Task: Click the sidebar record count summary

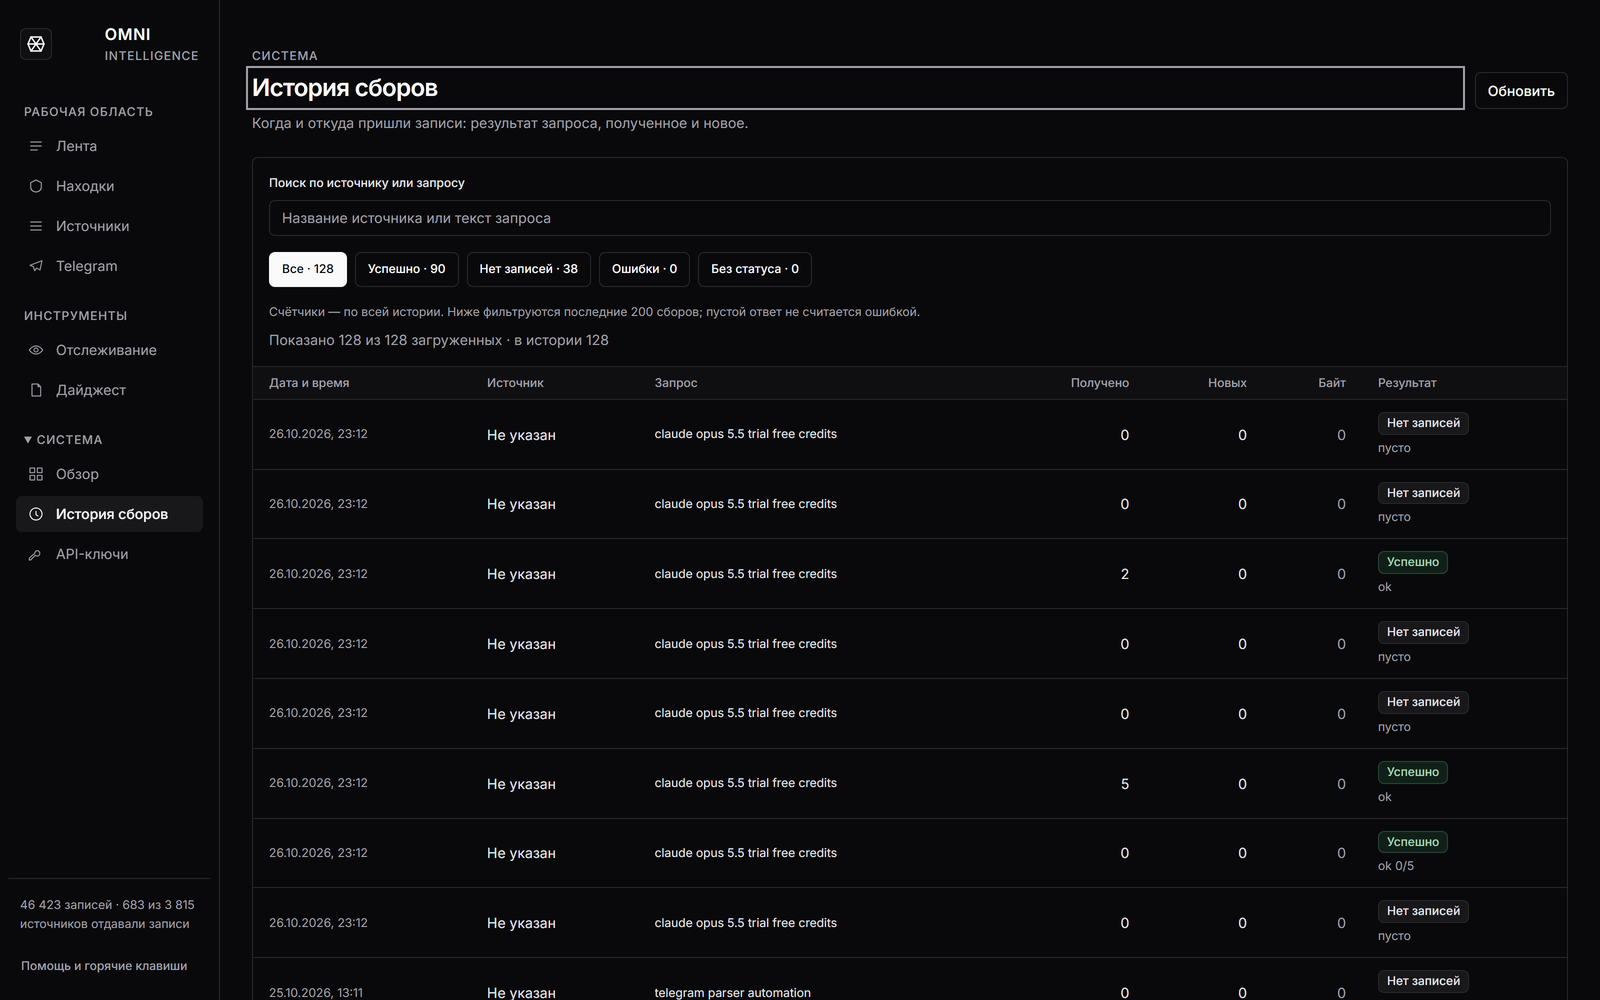Action: pos(108,914)
